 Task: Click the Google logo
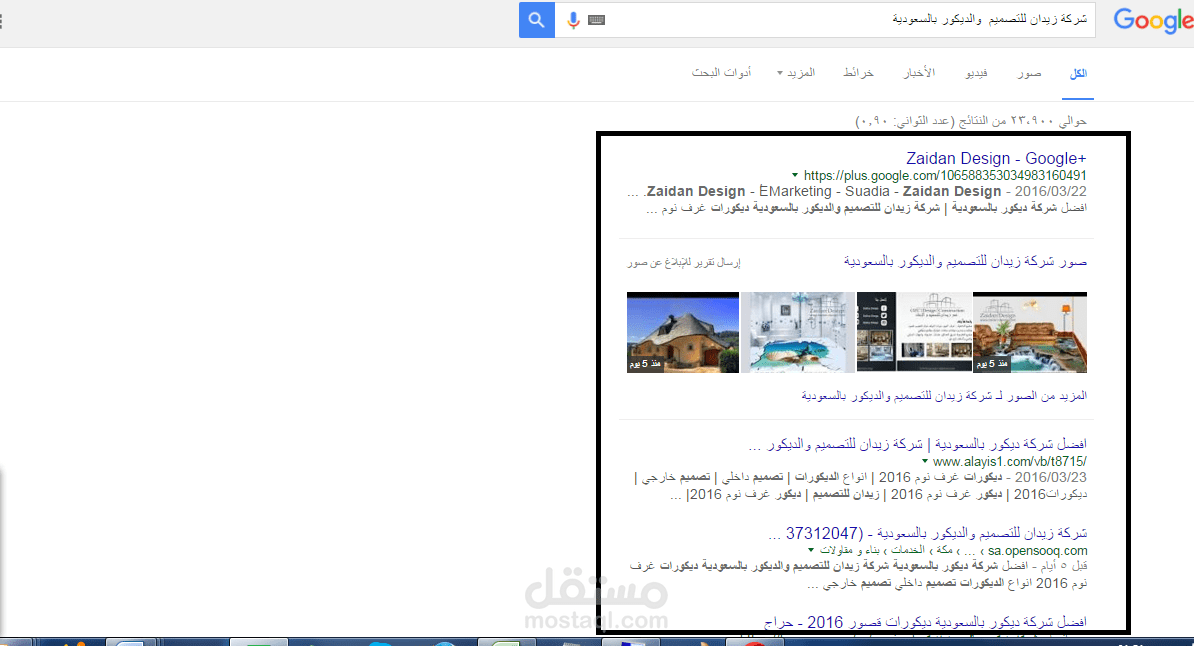tap(1153, 21)
